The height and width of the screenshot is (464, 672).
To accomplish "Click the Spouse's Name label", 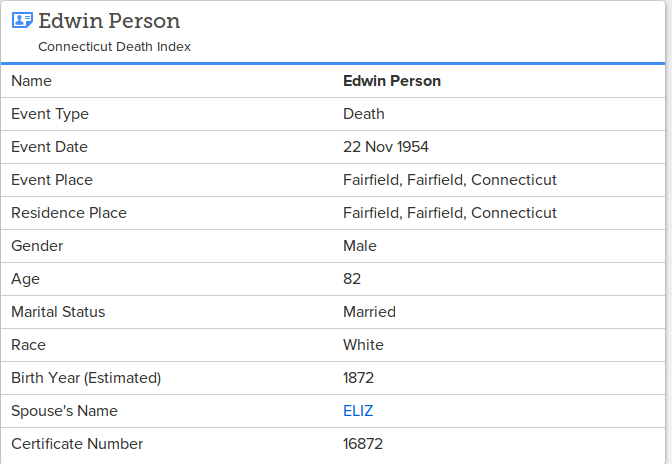I will [x=64, y=411].
